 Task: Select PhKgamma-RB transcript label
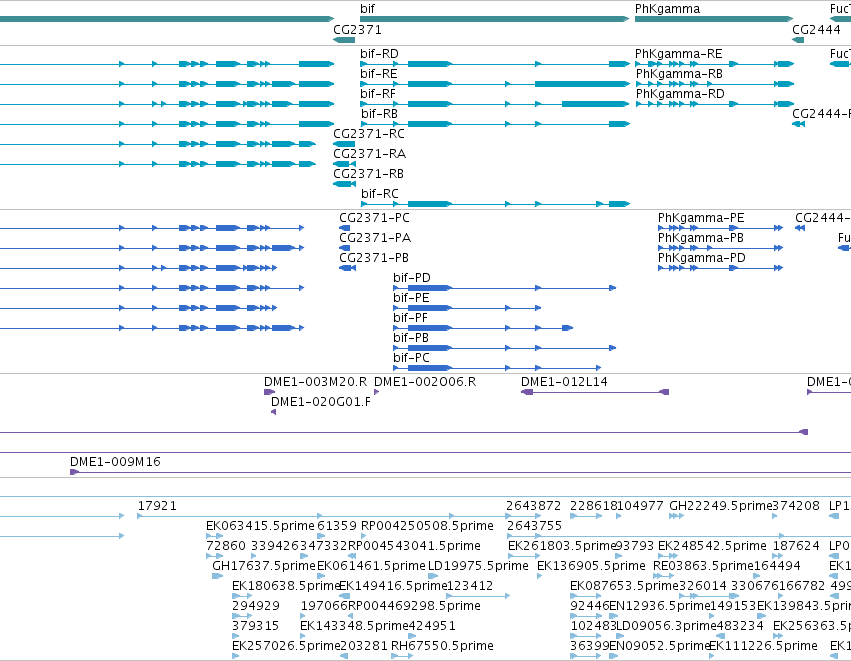[679, 74]
